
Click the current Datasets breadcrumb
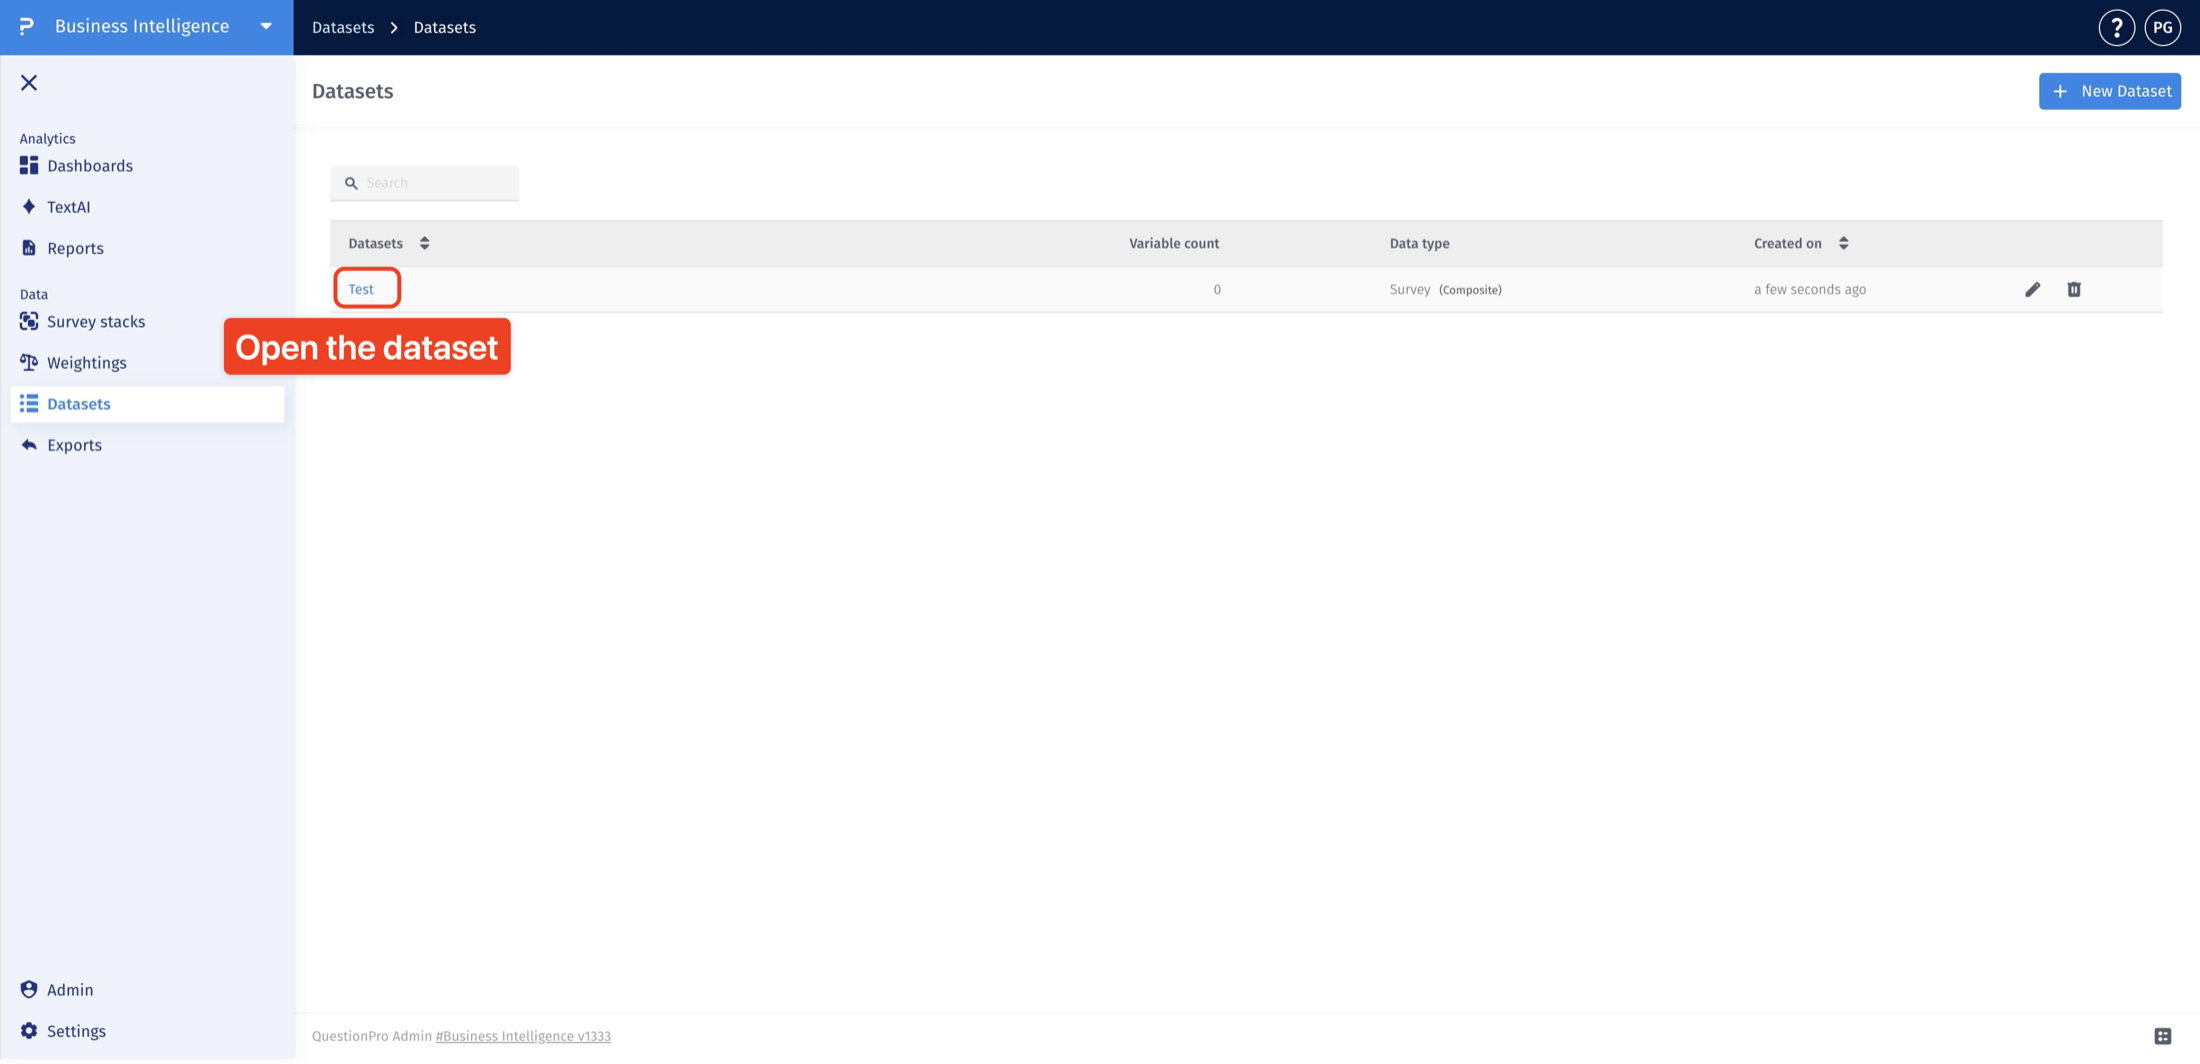click(x=445, y=27)
